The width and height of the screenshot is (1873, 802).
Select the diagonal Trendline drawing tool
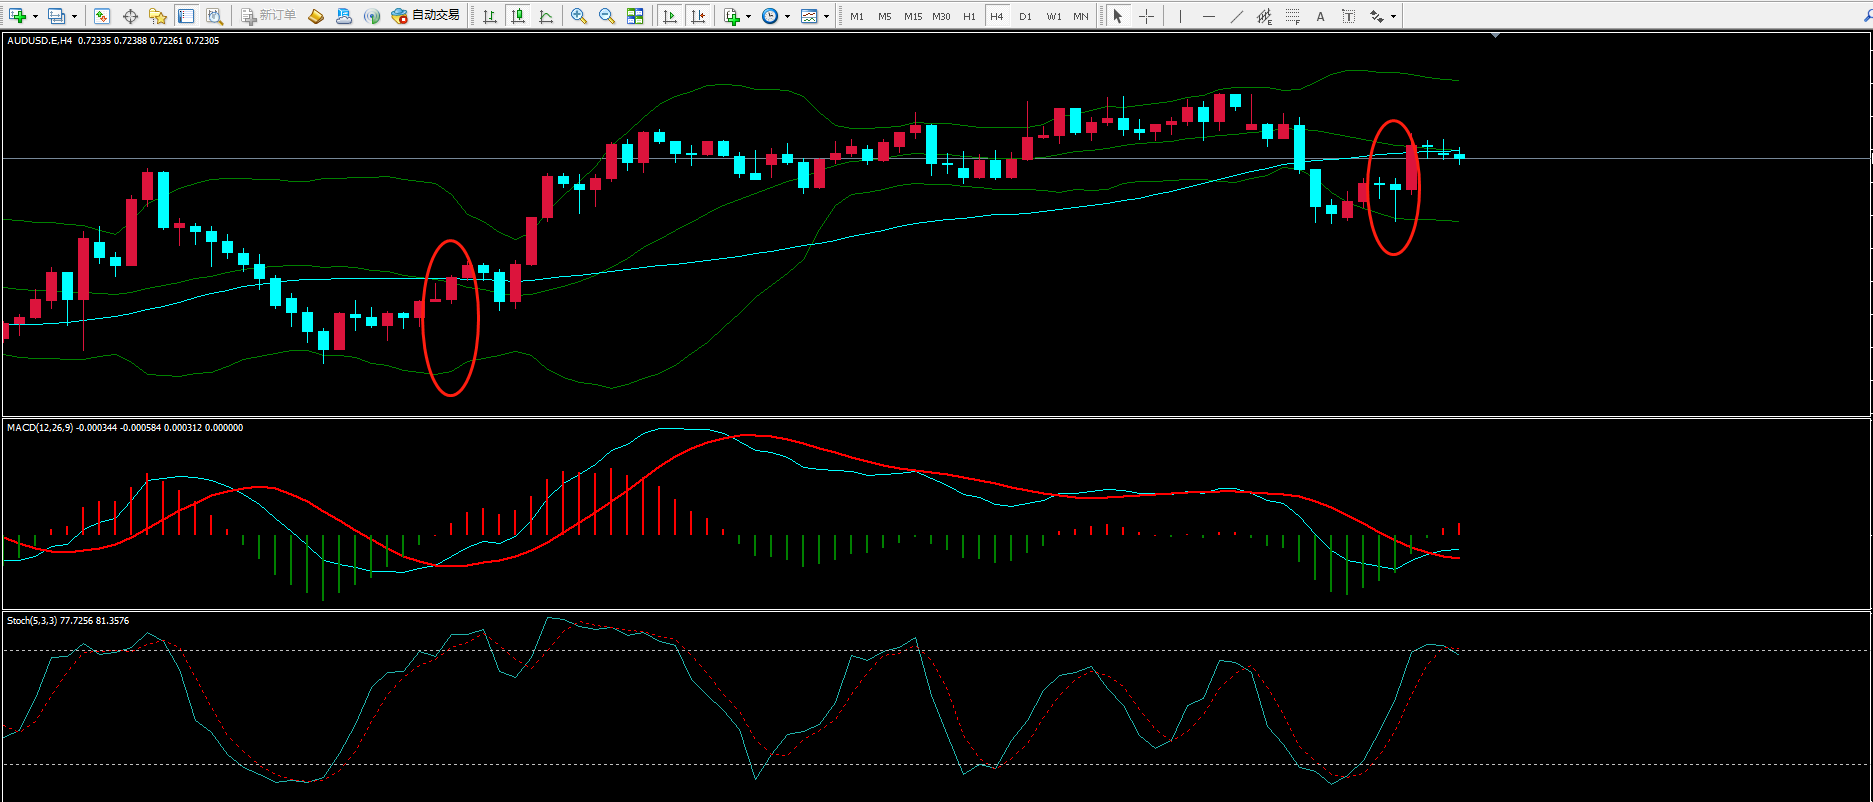tap(1237, 16)
